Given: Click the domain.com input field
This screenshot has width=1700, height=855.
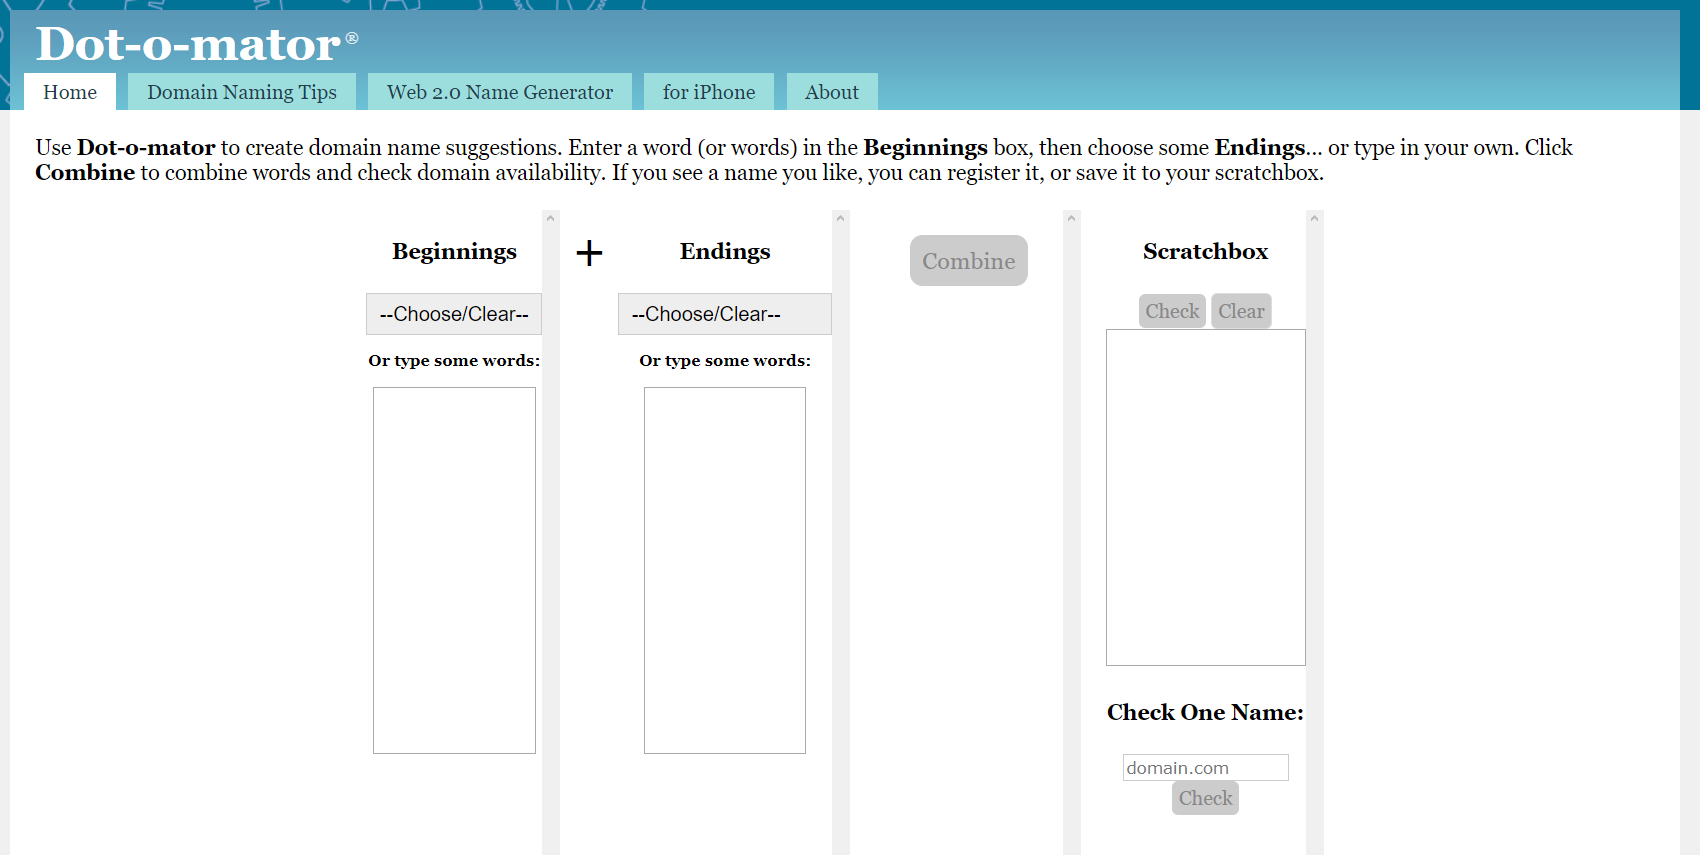Looking at the screenshot, I should [x=1205, y=767].
